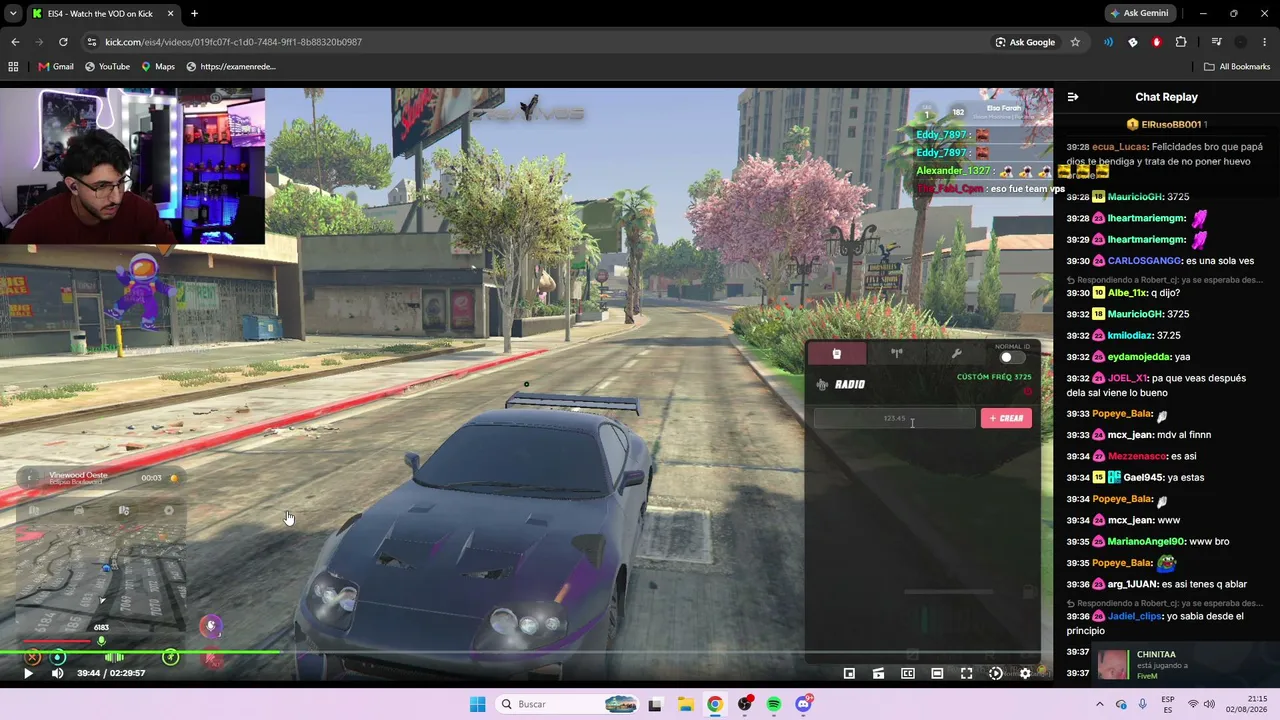Click username JOEL_X1 in chat
1280x720 pixels.
coord(1128,379)
